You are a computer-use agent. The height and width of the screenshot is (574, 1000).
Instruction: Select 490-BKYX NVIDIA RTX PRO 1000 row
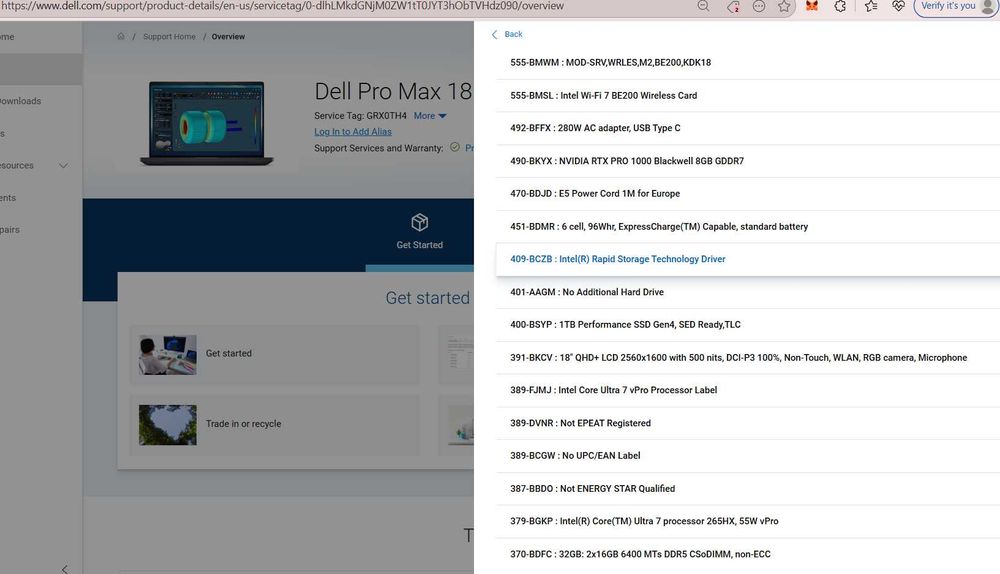coord(747,161)
